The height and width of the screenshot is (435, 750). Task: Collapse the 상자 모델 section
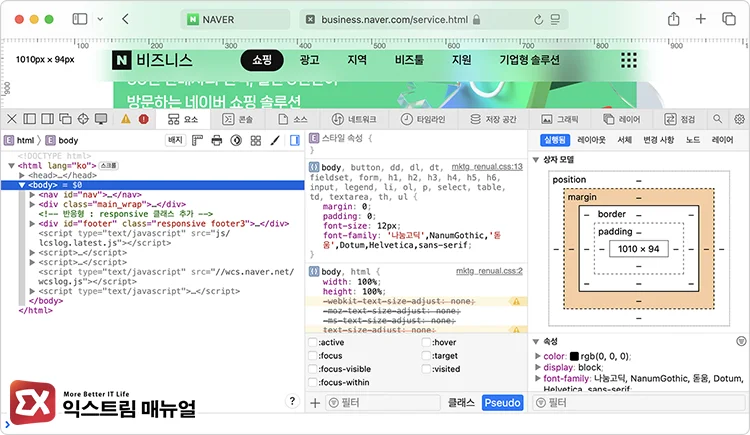536,159
